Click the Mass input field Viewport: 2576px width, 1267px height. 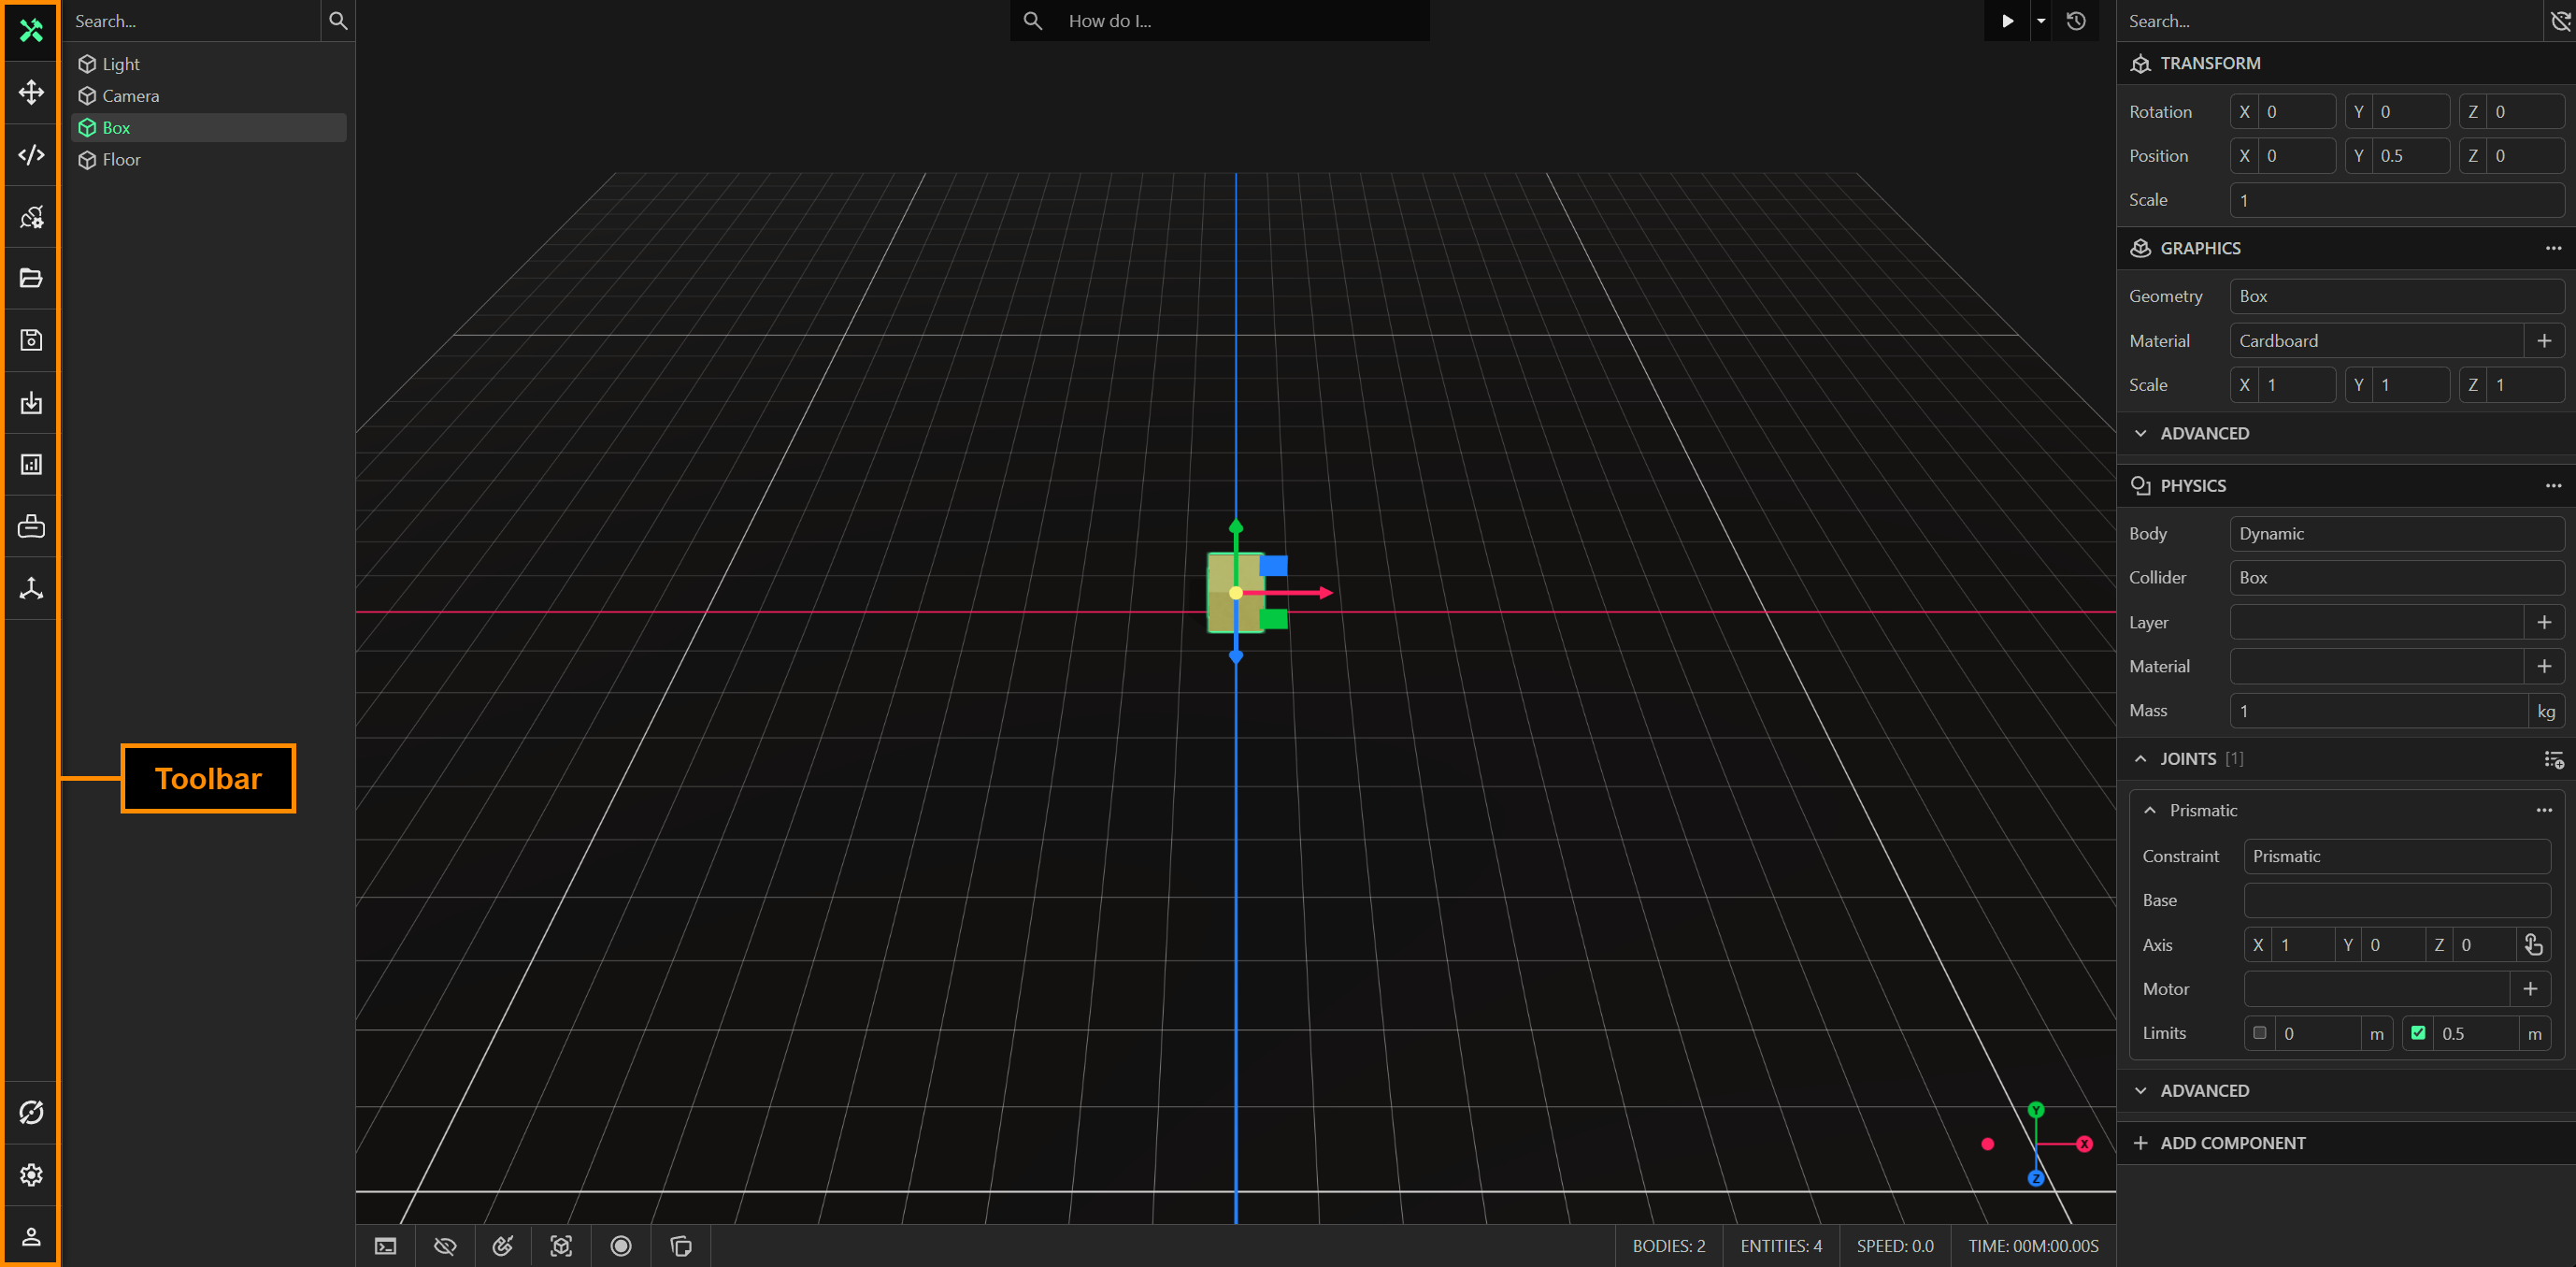2378,711
